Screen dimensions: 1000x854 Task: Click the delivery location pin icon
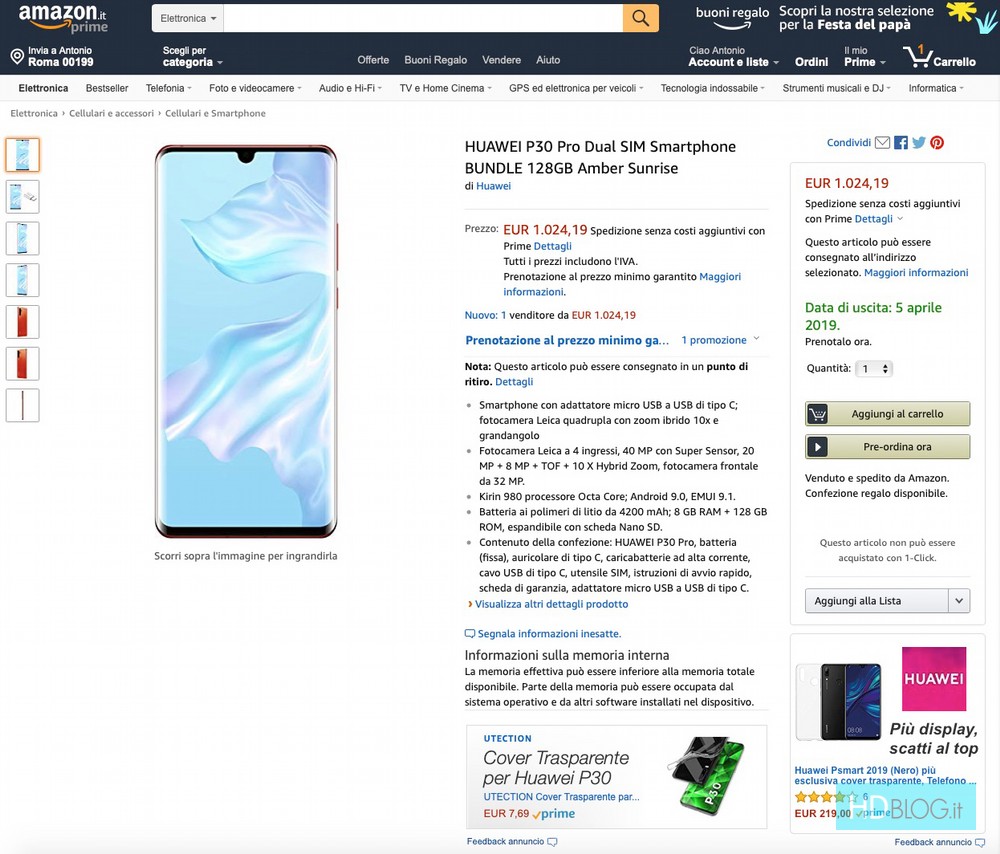tap(17, 57)
